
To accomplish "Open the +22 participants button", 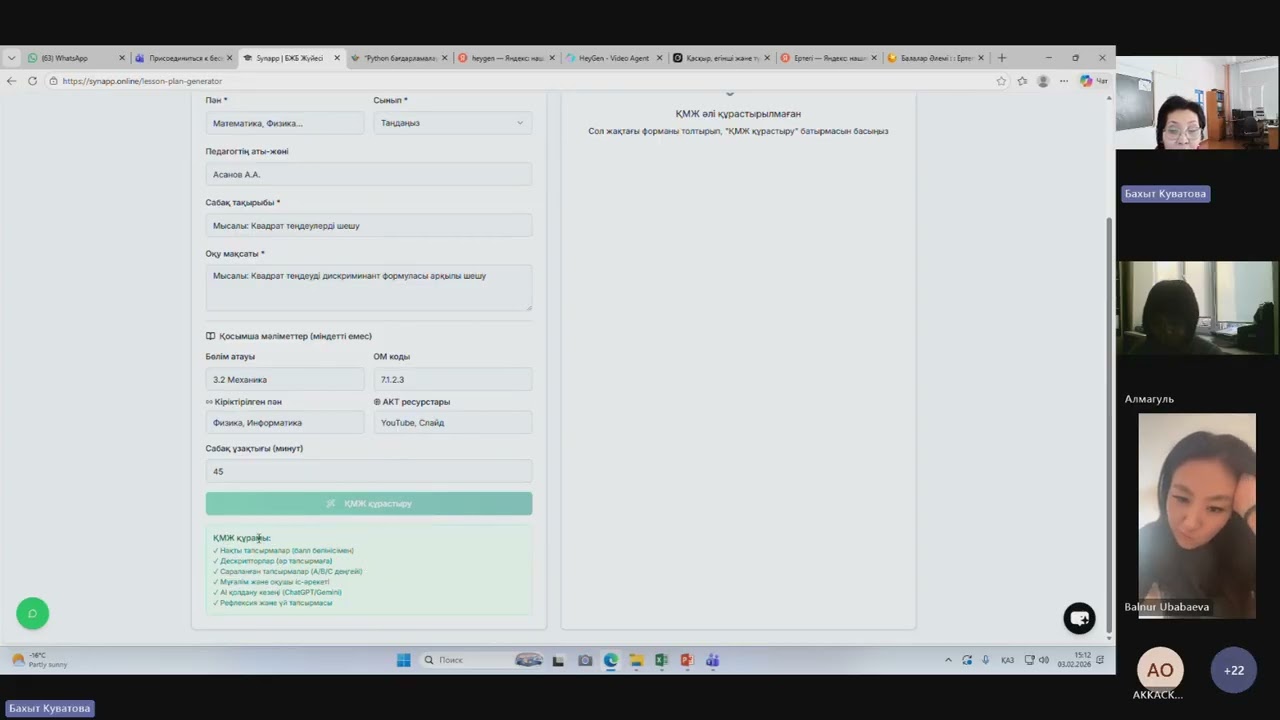I will pyautogui.click(x=1234, y=670).
